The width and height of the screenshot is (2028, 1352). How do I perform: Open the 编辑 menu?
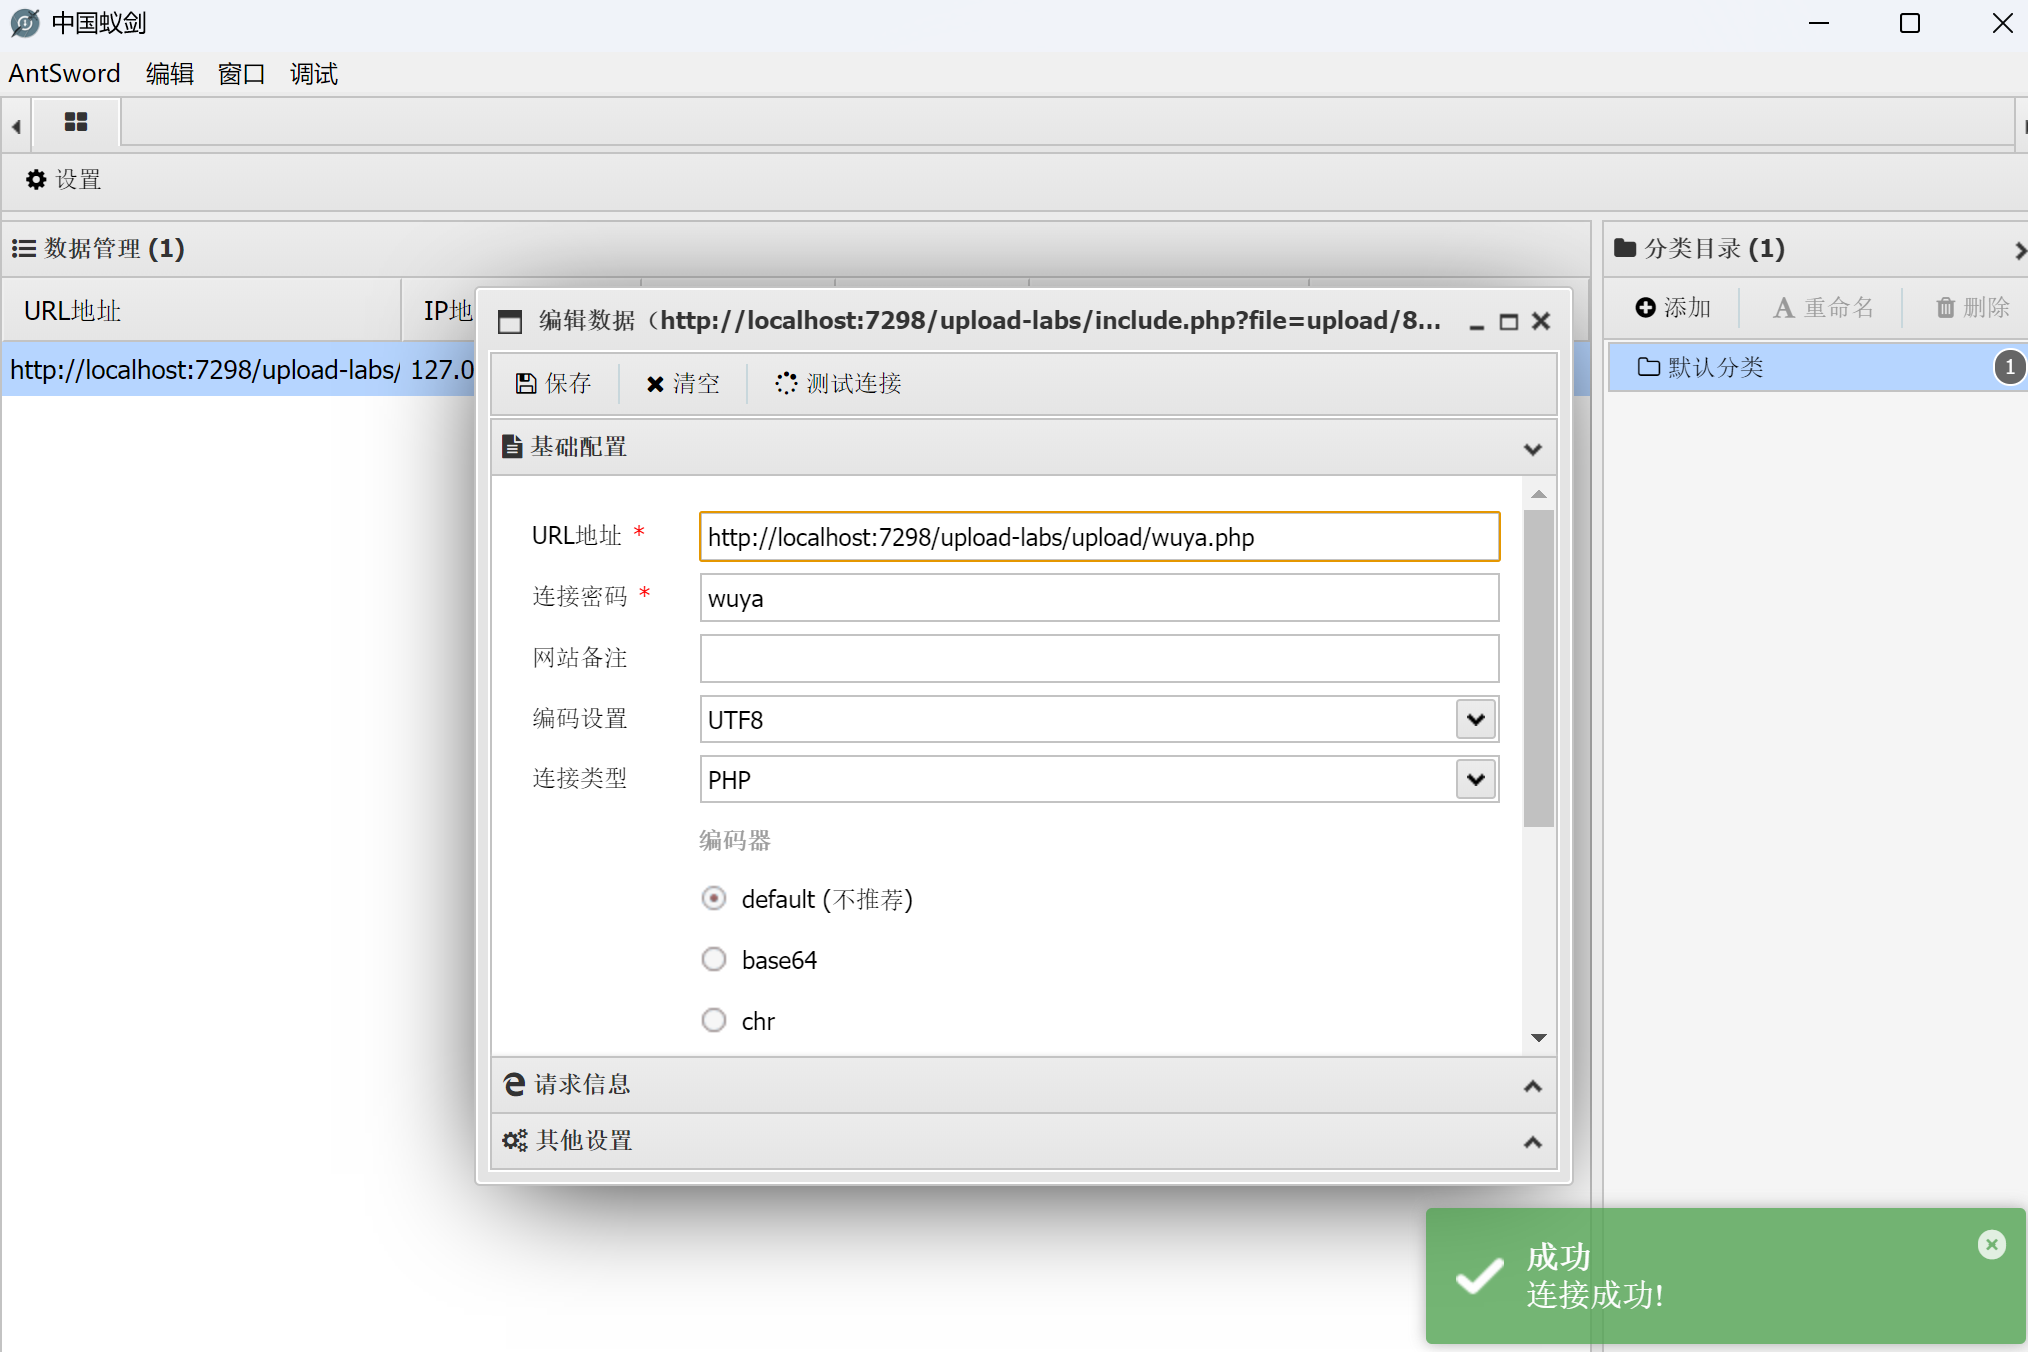(x=169, y=74)
